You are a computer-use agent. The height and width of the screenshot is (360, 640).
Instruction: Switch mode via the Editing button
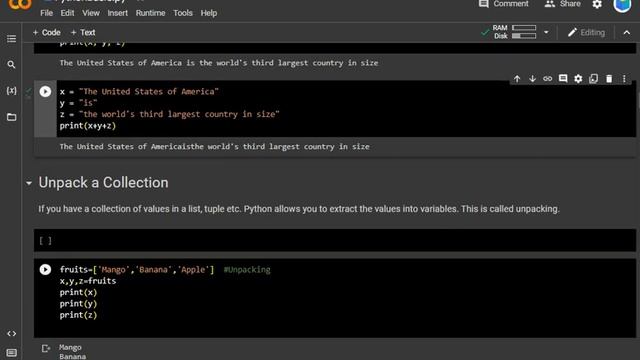586,32
